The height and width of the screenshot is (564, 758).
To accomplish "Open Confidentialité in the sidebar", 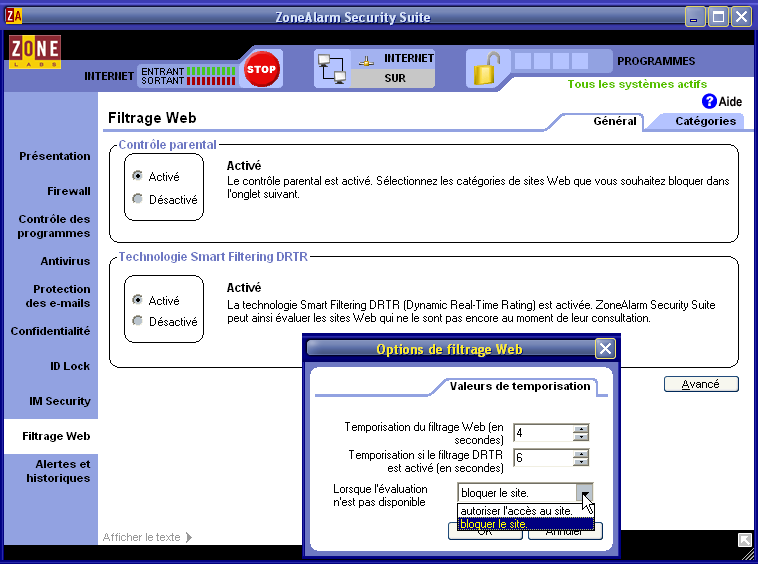I will coord(50,331).
